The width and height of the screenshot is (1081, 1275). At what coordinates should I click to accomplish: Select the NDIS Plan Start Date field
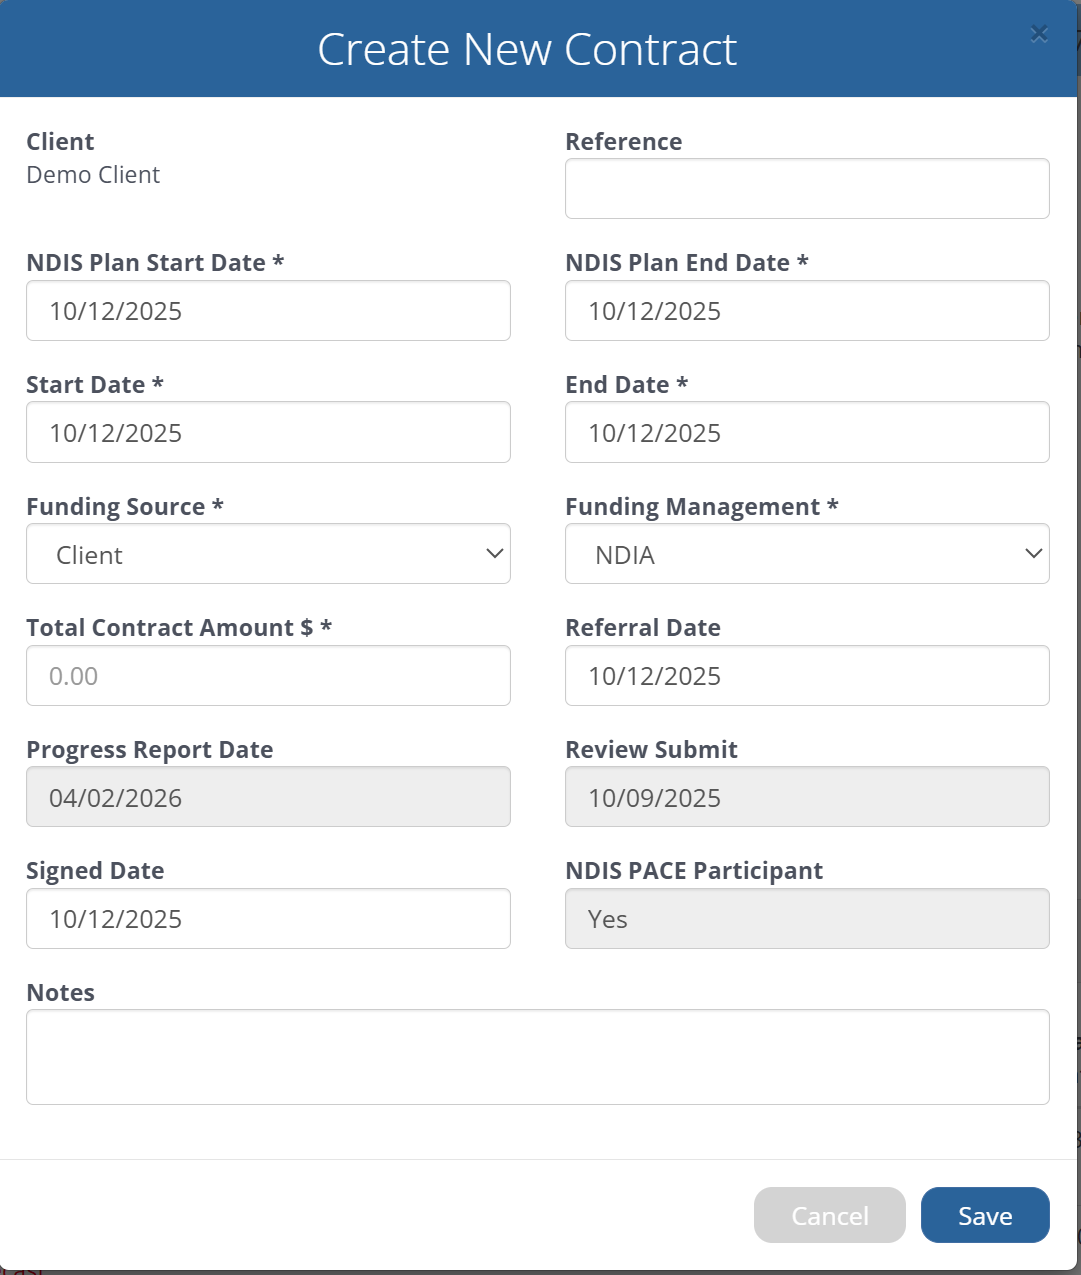pos(268,311)
